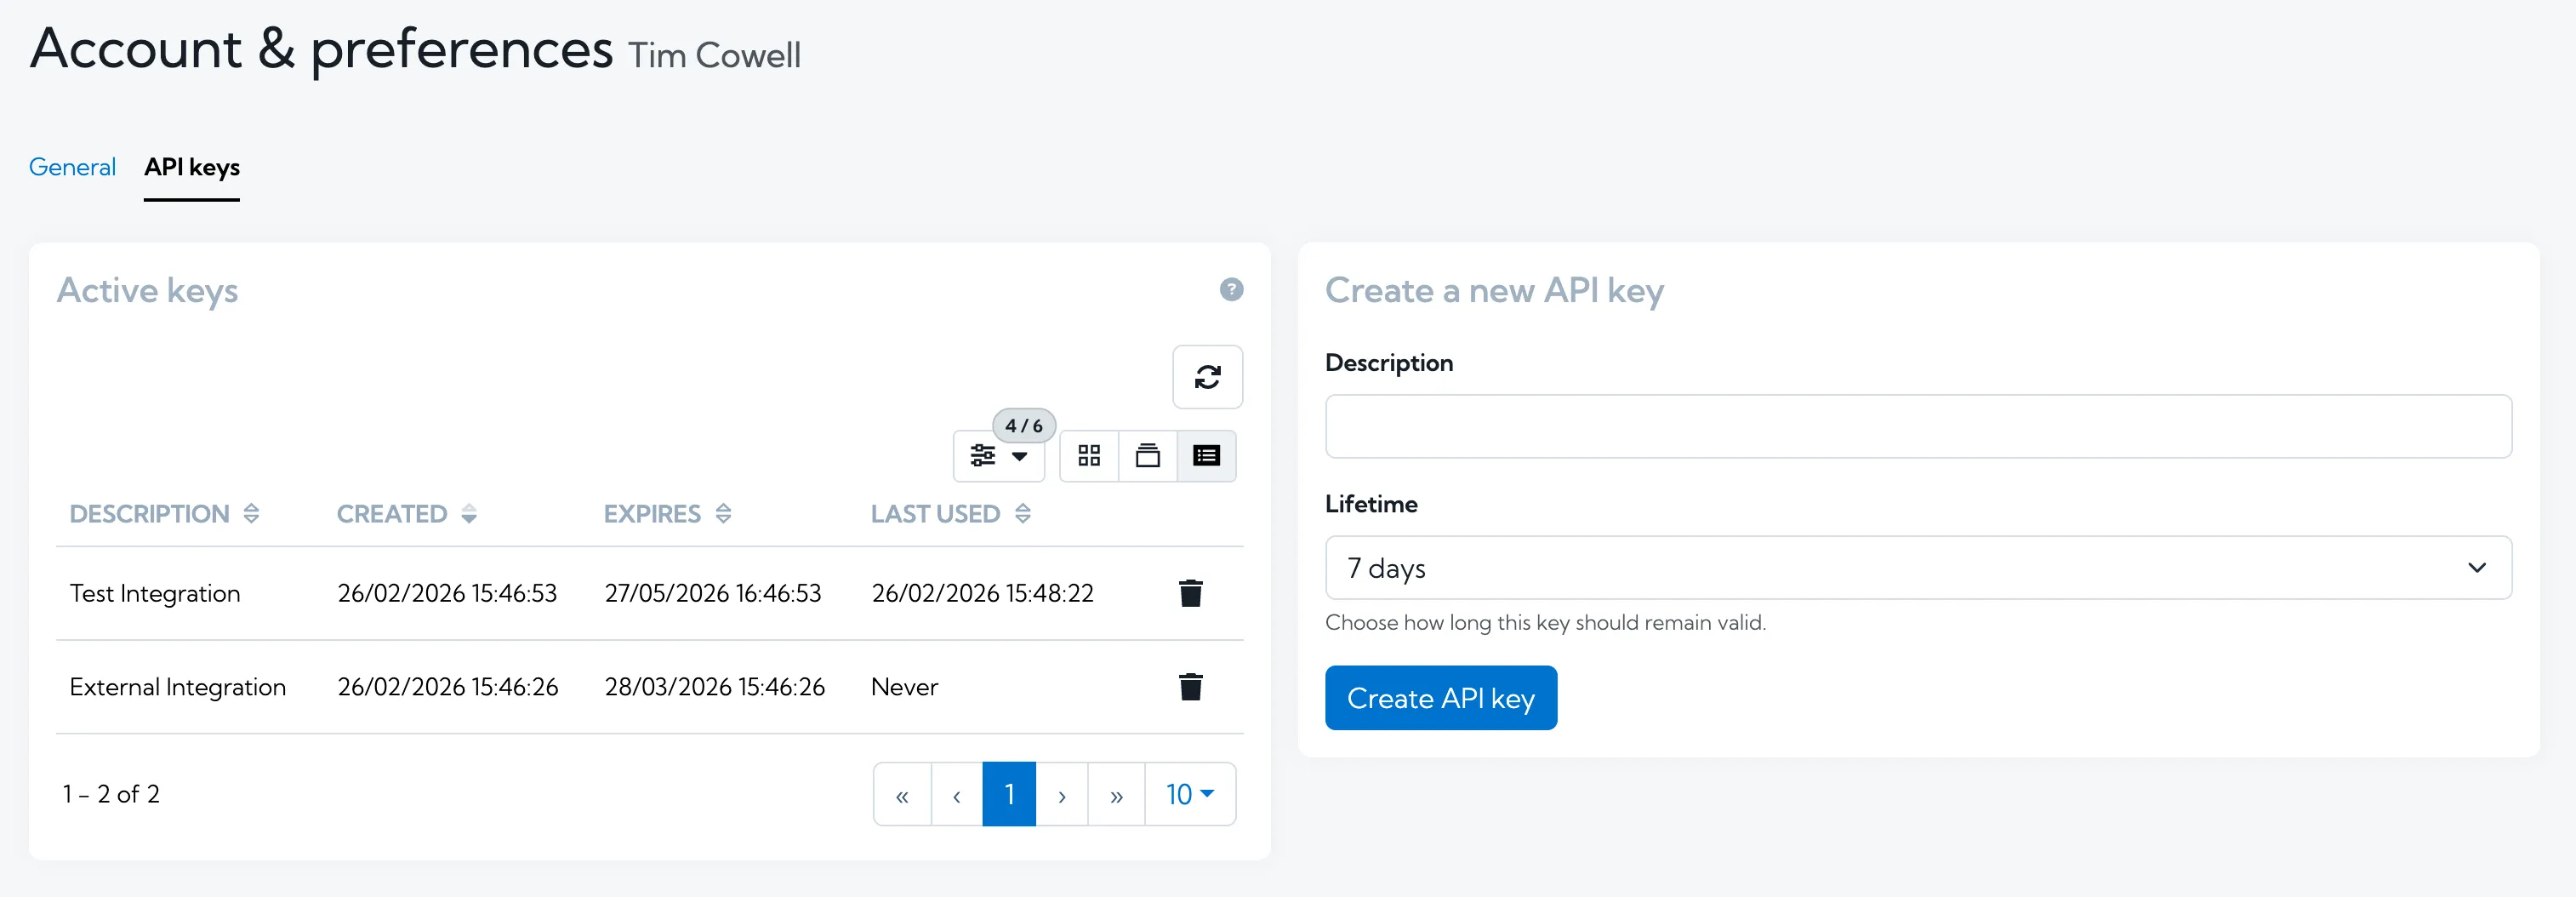The height and width of the screenshot is (897, 2576).
Task: Toggle sorting on the Expires column
Action: 723,513
